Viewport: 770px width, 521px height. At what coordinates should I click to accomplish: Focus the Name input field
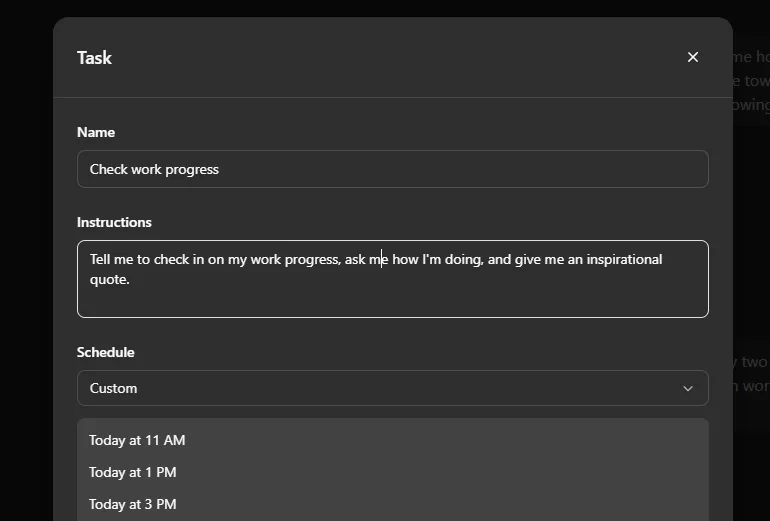click(392, 169)
